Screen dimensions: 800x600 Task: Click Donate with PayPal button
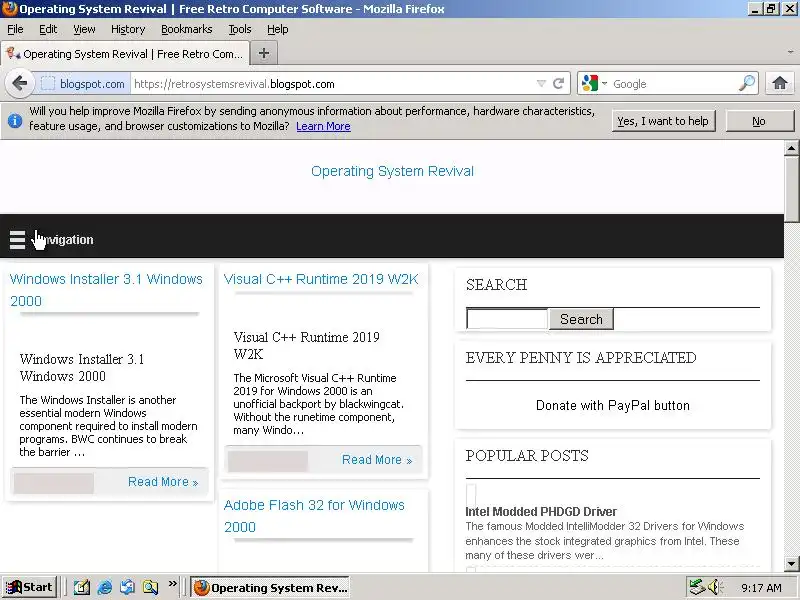click(613, 405)
